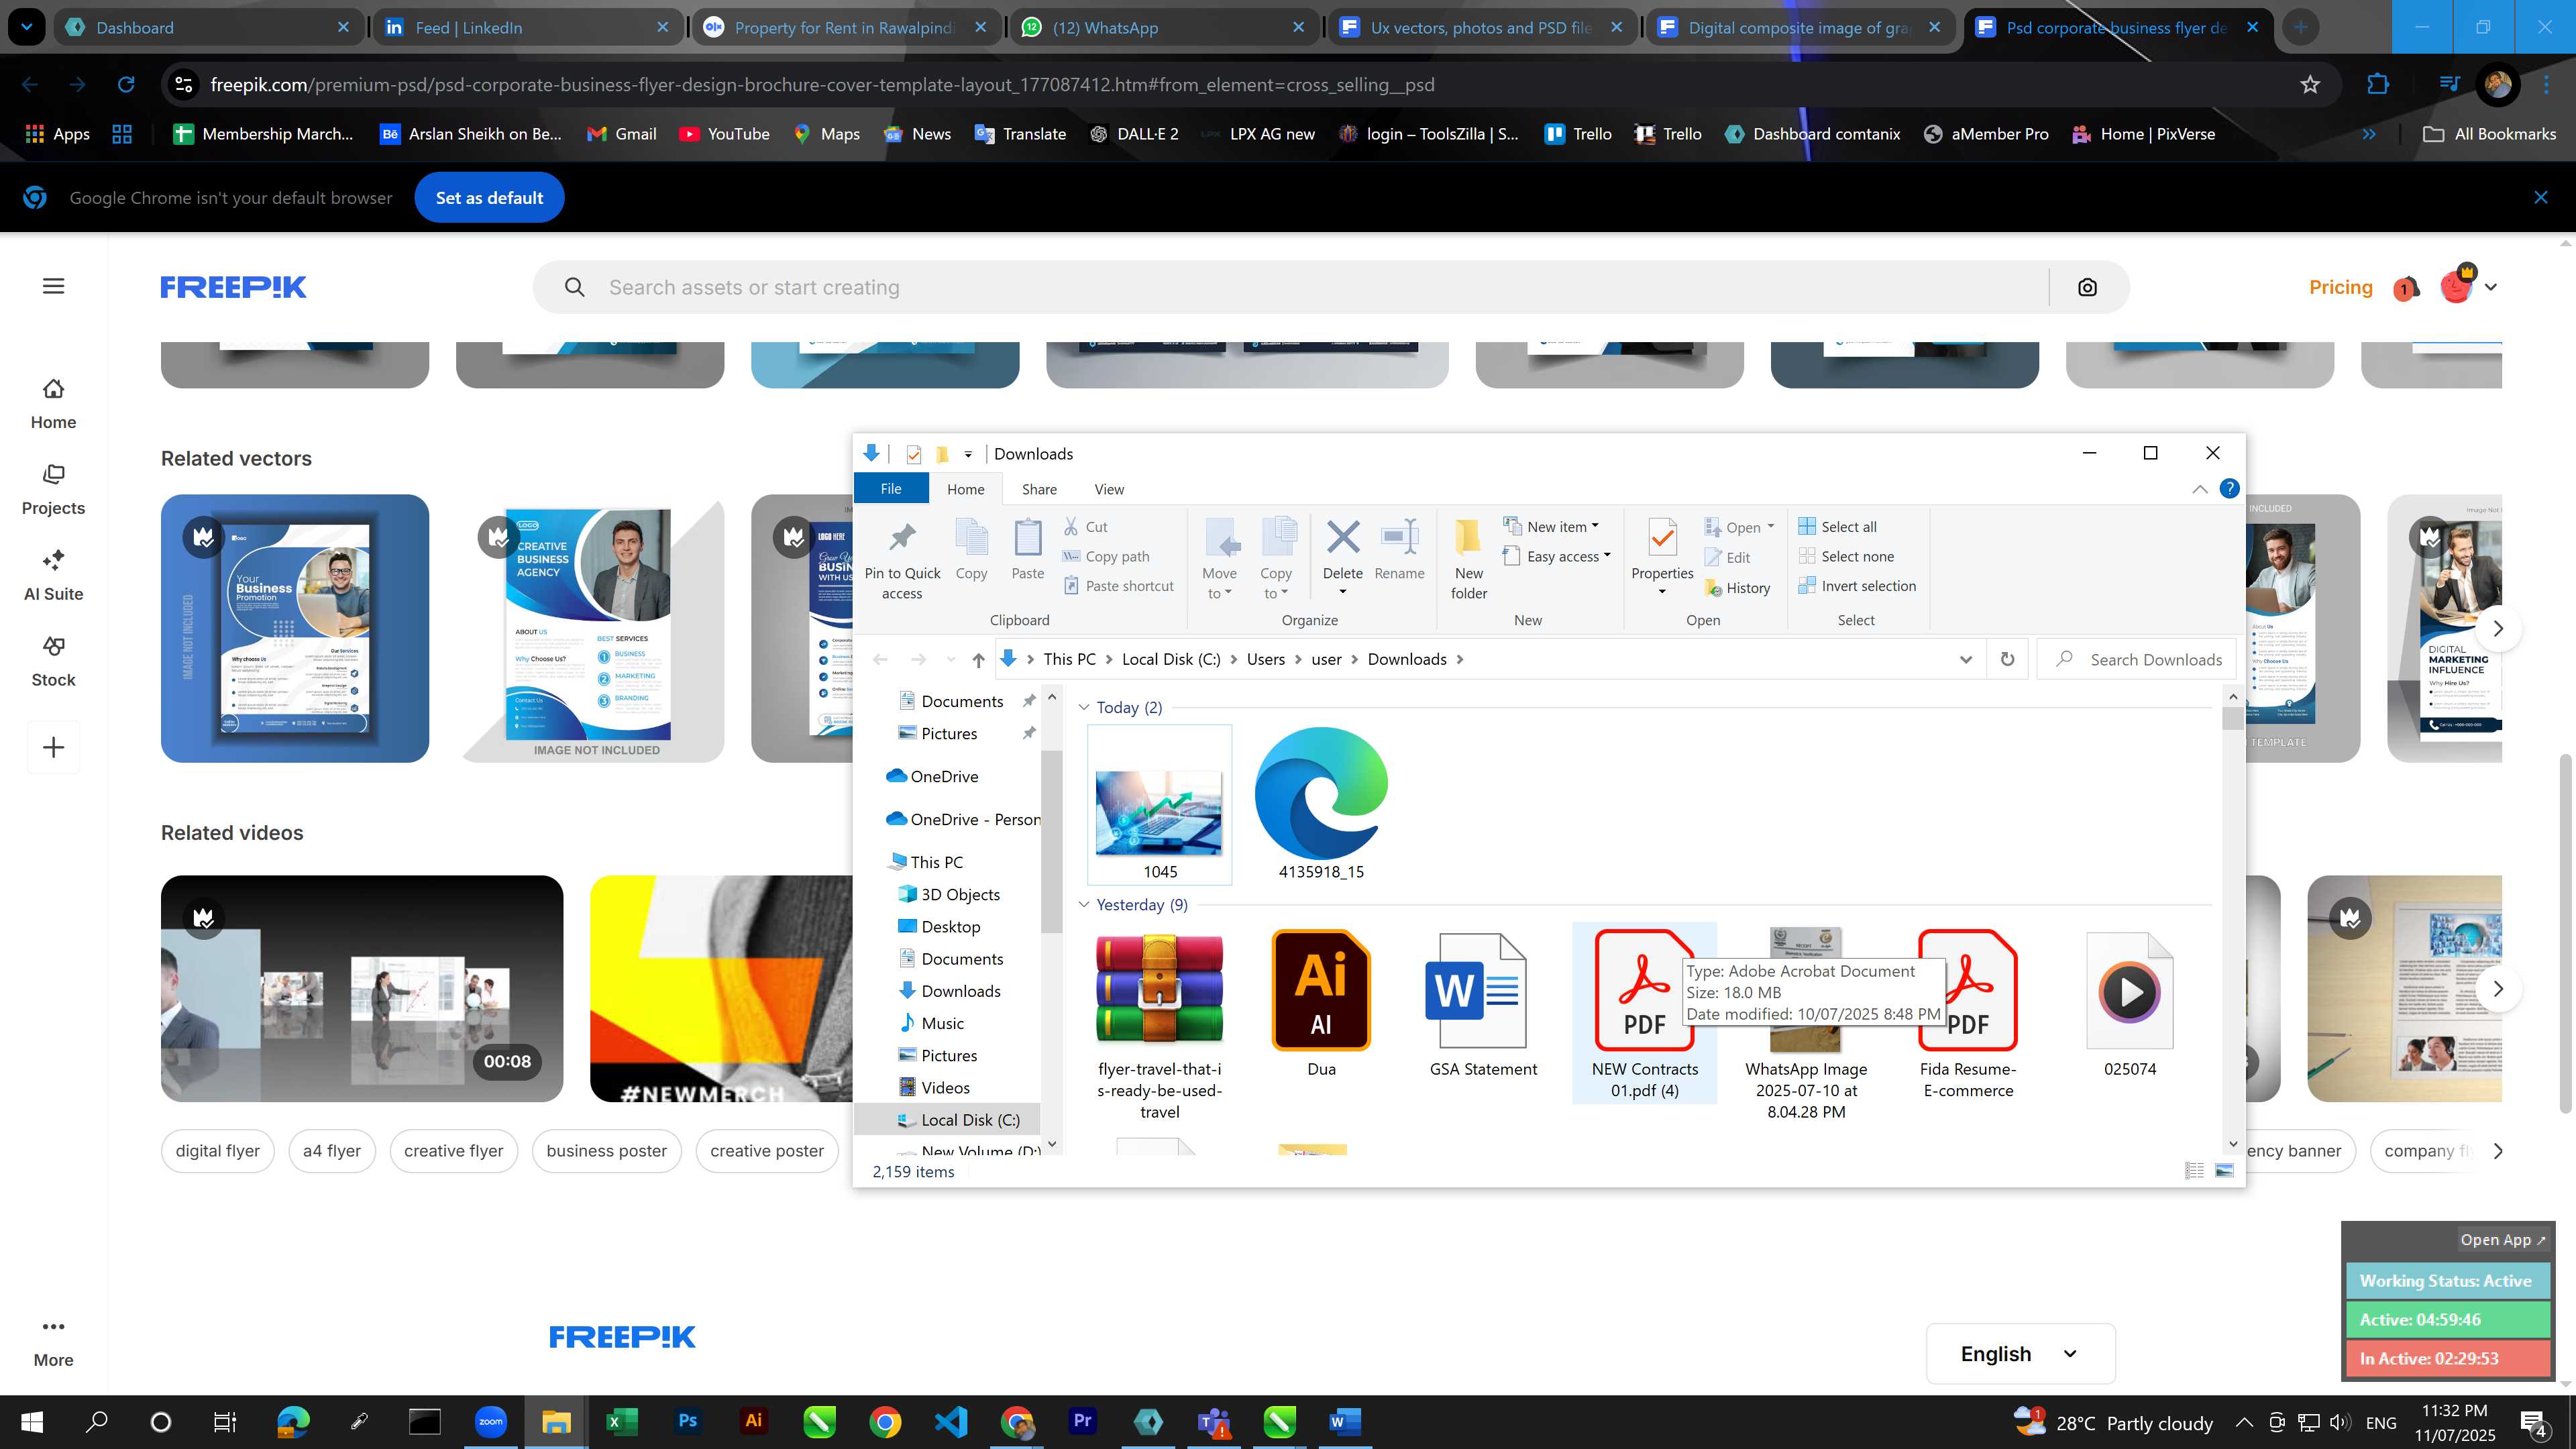Switch to the View ribbon tab
Image resolution: width=2576 pixels, height=1449 pixels.
coord(1108,489)
